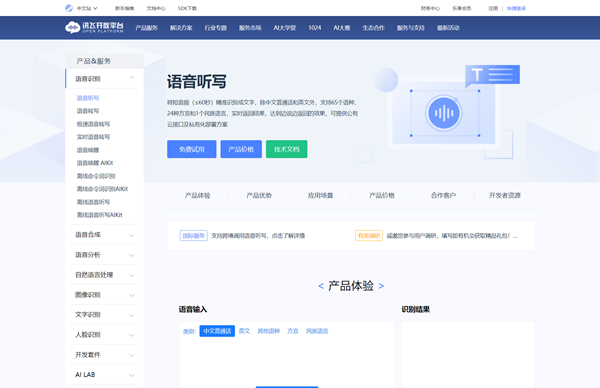Viewport: 600px width, 388px height.
Task: Click the 免费试用 button
Action: point(192,149)
